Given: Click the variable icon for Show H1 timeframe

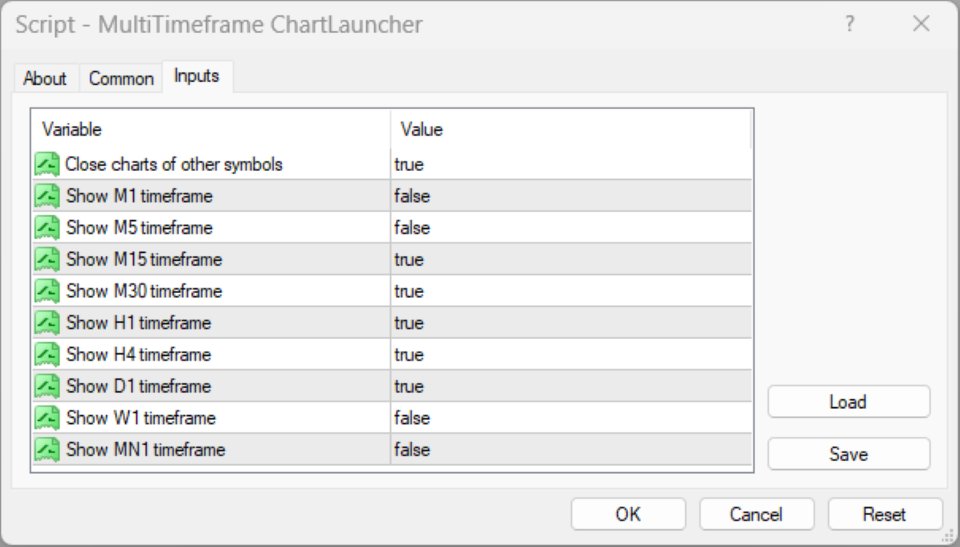Looking at the screenshot, I should click(47, 323).
